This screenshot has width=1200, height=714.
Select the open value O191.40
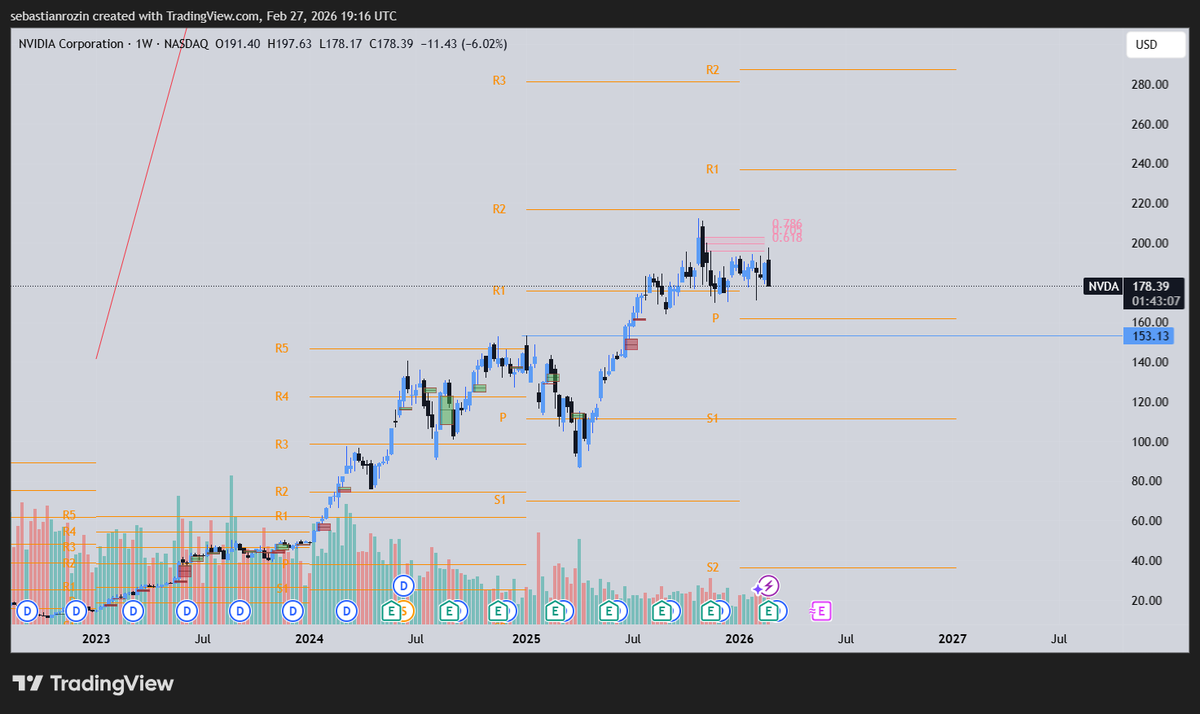[x=238, y=44]
